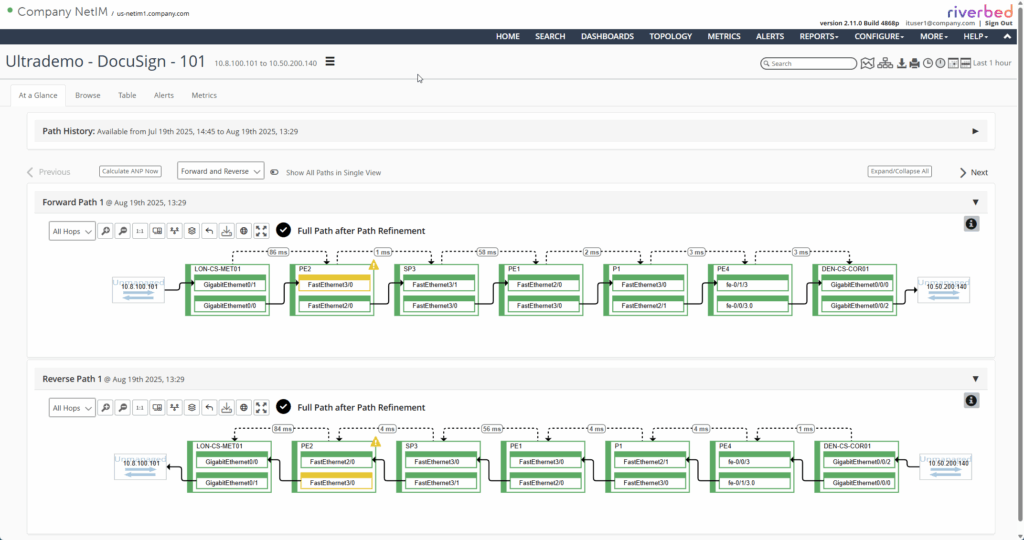Open the topology hierarchy icon beside search
The width and height of the screenshot is (1024, 540).
[885, 63]
